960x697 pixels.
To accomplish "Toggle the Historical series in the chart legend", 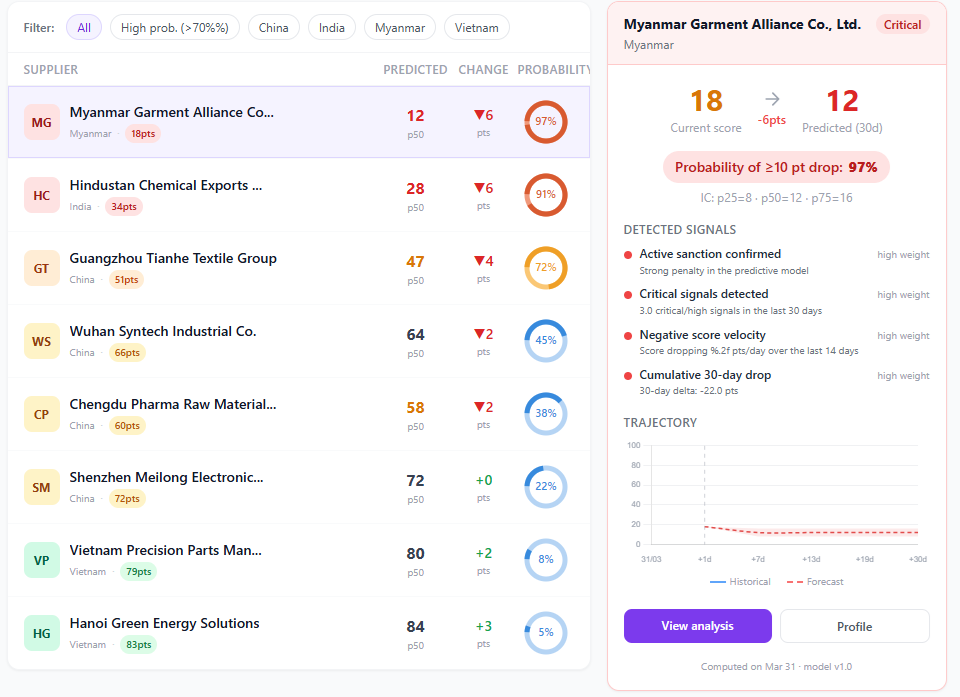I will (x=740, y=581).
